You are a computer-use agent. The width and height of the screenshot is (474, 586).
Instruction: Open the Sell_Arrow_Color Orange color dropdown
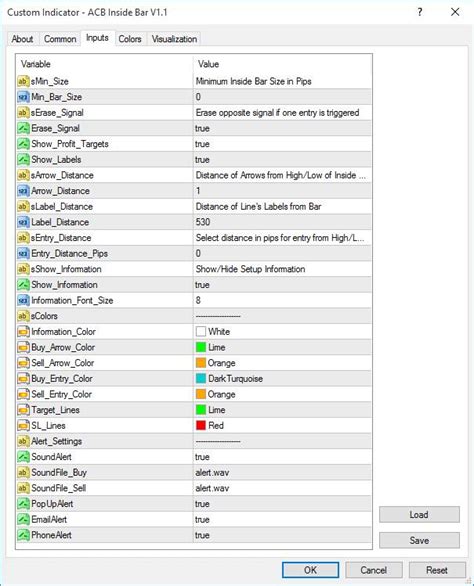tap(283, 363)
